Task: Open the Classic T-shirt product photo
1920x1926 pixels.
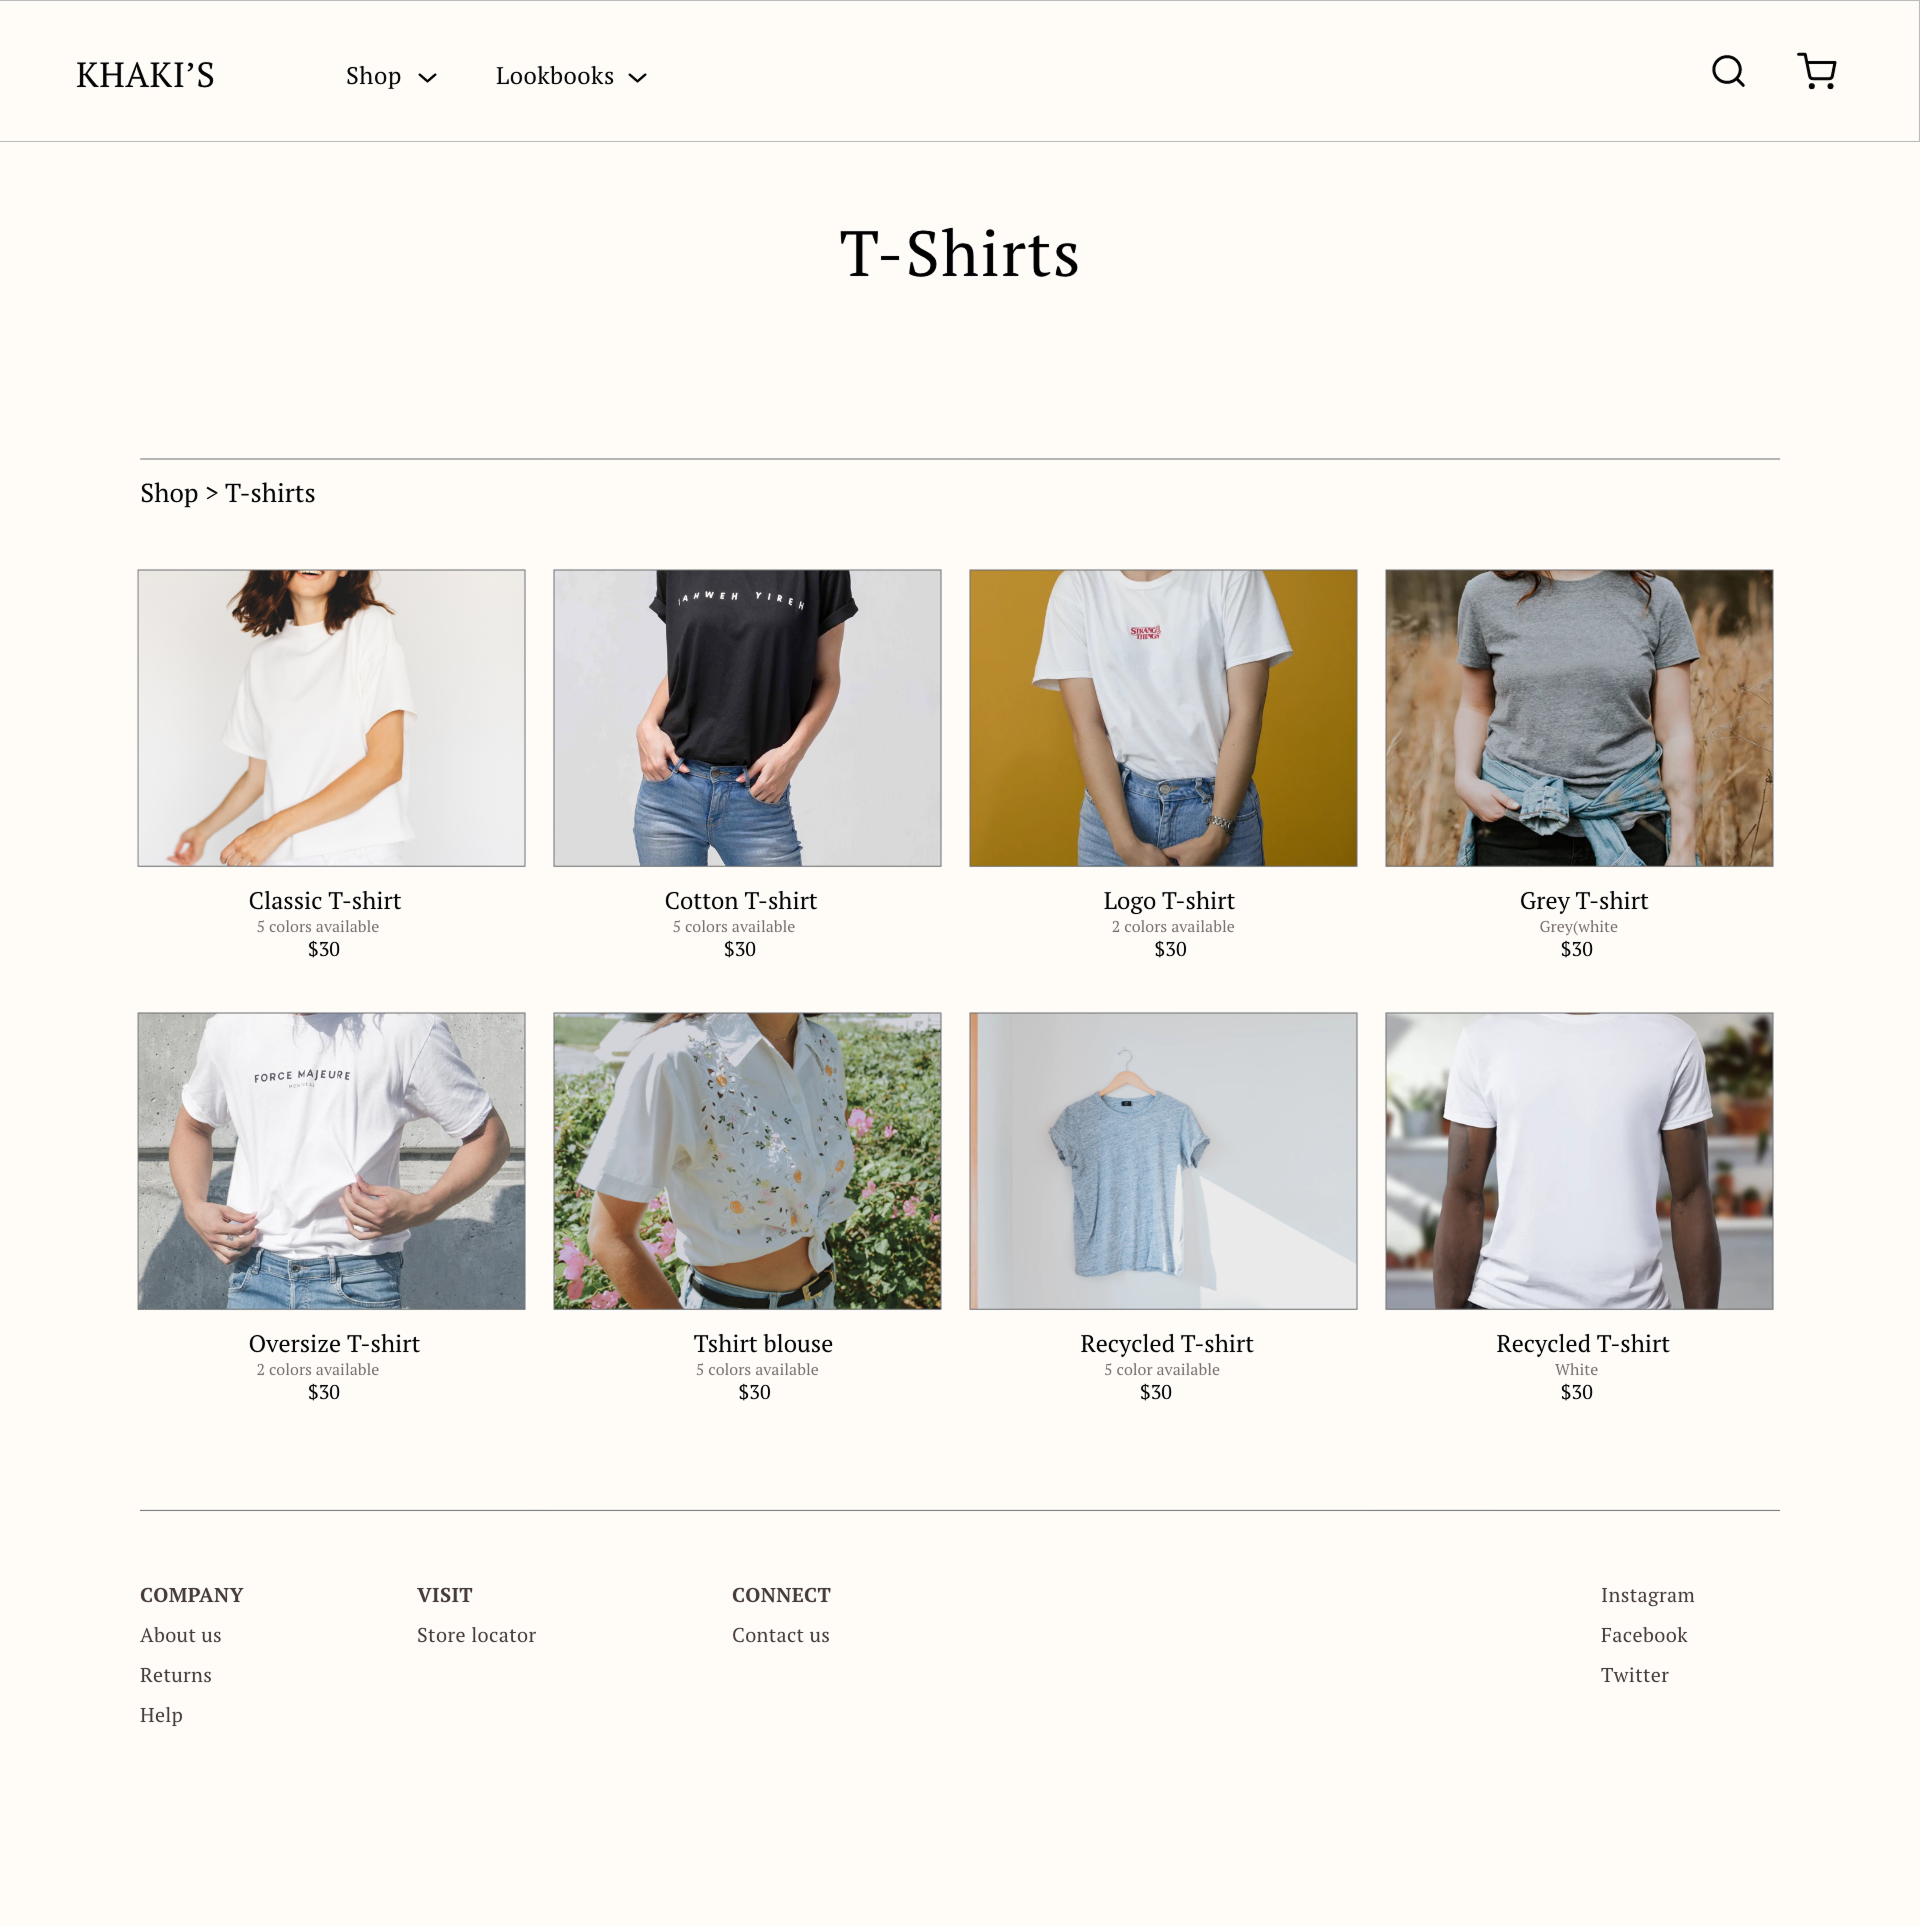Action: [x=331, y=718]
